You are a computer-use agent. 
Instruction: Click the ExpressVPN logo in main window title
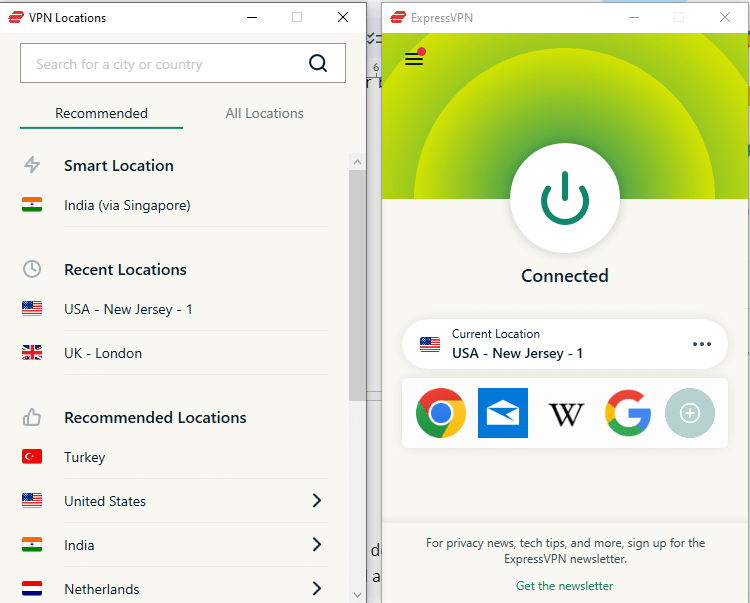[x=398, y=18]
